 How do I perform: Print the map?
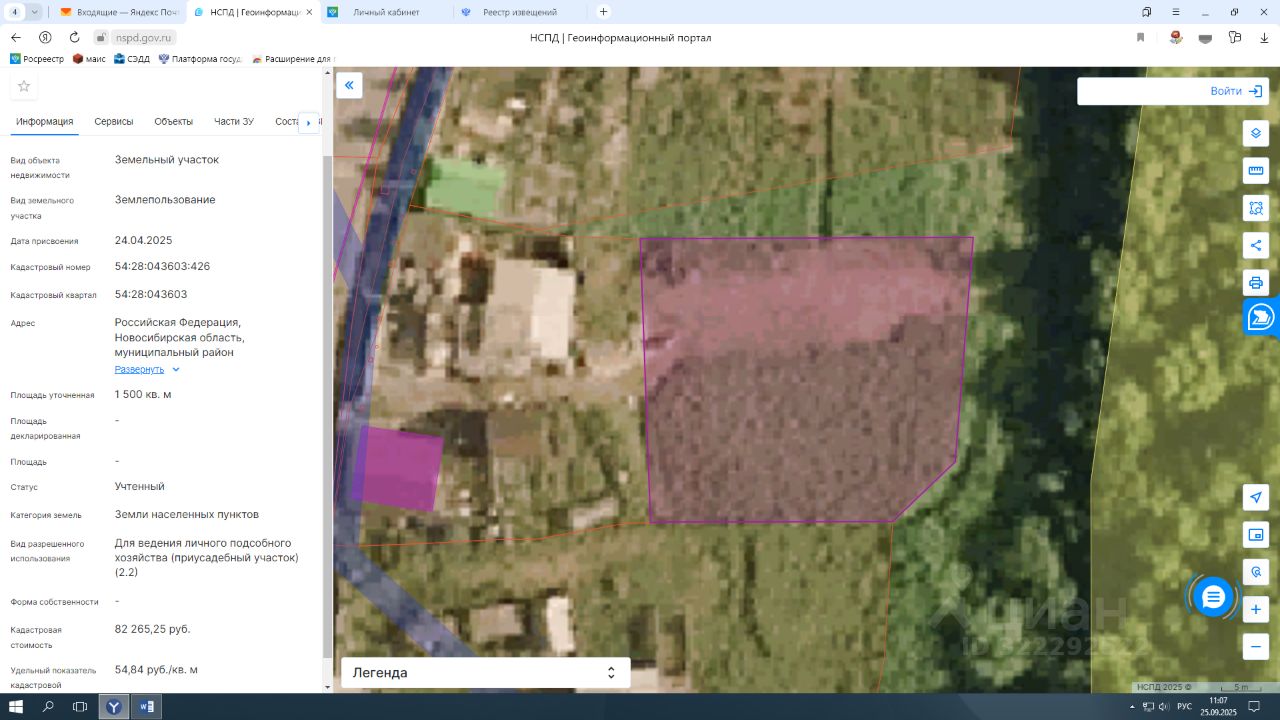[x=1256, y=282]
